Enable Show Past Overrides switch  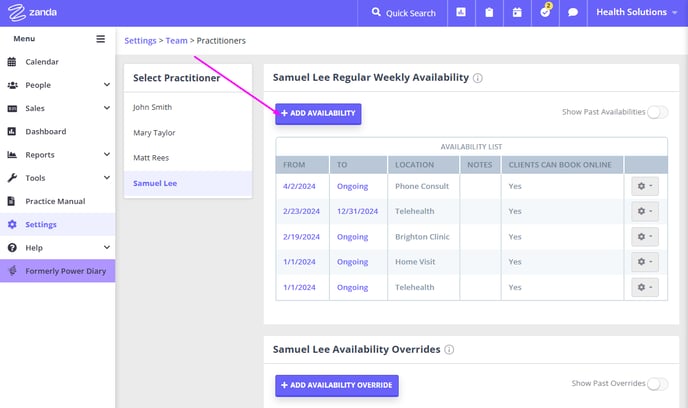[x=657, y=384]
